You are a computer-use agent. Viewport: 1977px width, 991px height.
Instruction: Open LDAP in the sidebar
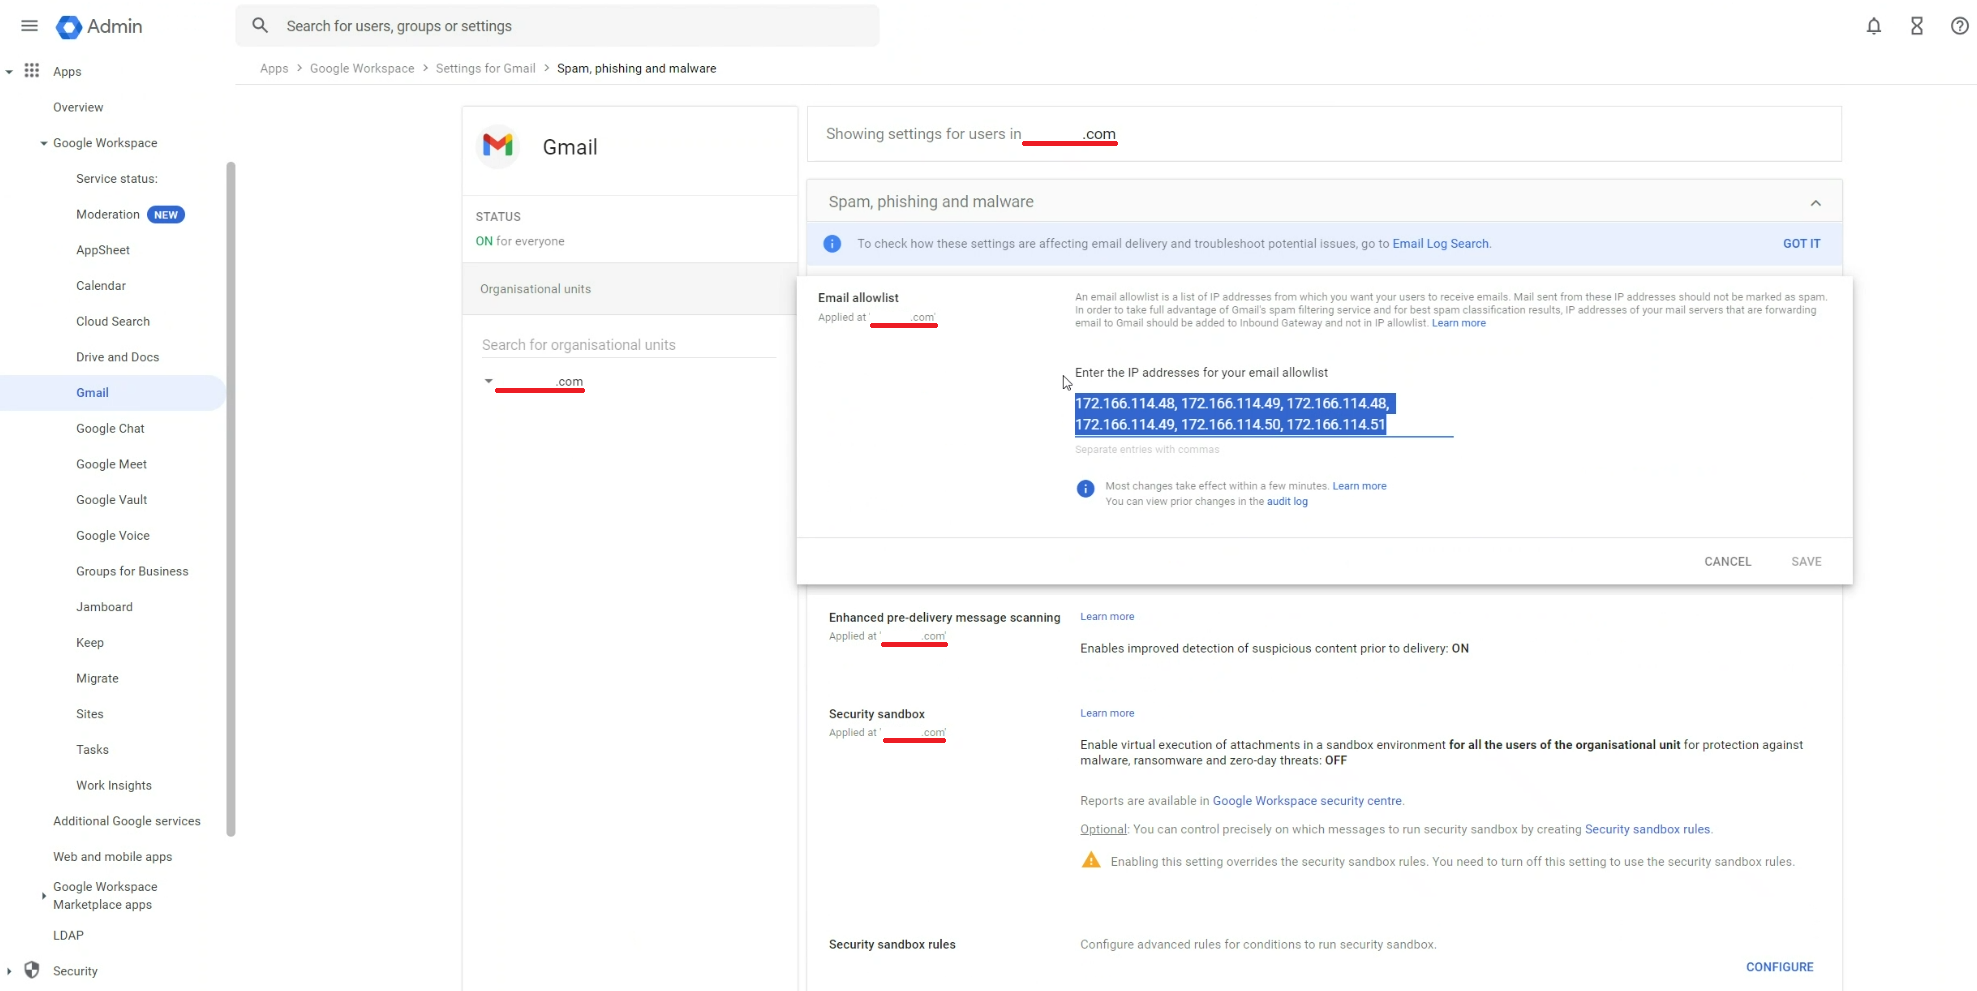pyautogui.click(x=68, y=936)
